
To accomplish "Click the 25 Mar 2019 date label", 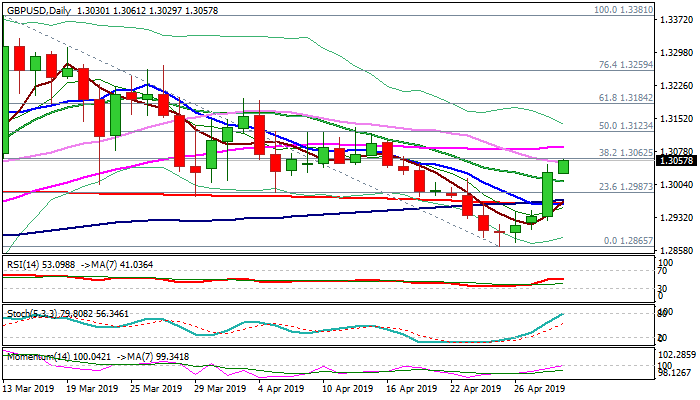I will pyautogui.click(x=156, y=388).
